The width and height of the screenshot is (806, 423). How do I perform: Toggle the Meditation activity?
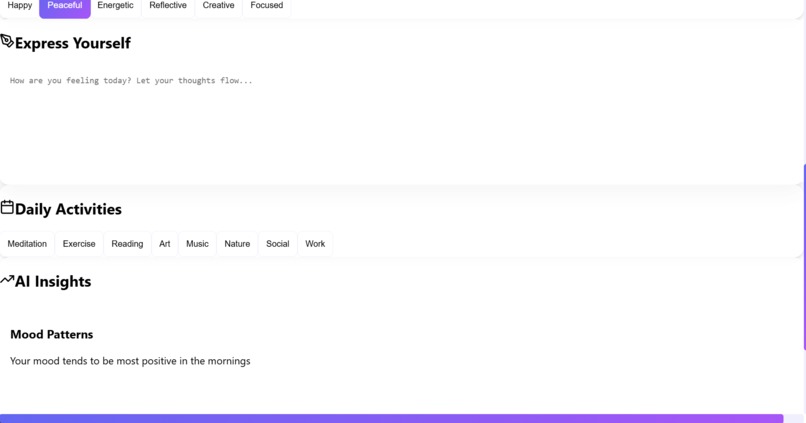[x=27, y=244]
